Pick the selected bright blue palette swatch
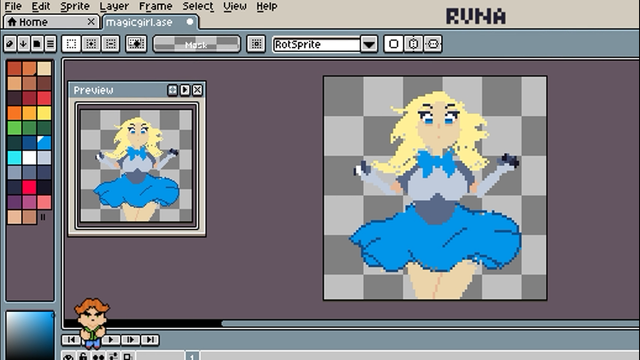The image size is (640, 360). [x=44, y=142]
